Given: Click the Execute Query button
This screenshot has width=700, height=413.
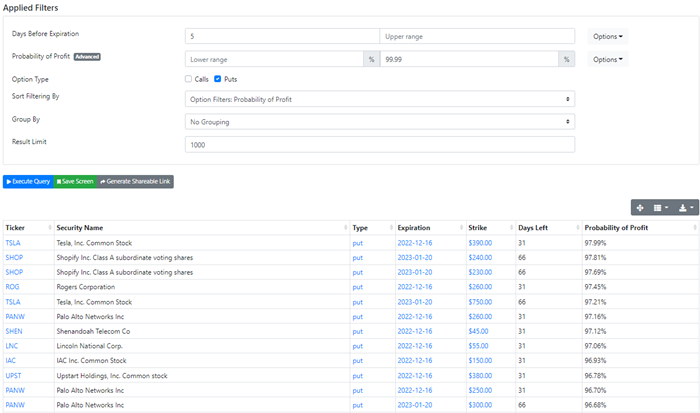Looking at the screenshot, I should pos(28,181).
